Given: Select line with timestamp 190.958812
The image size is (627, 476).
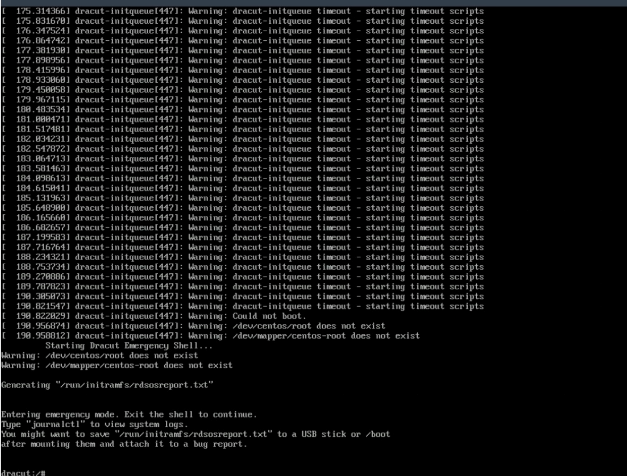Looking at the screenshot, I should 211,336.
